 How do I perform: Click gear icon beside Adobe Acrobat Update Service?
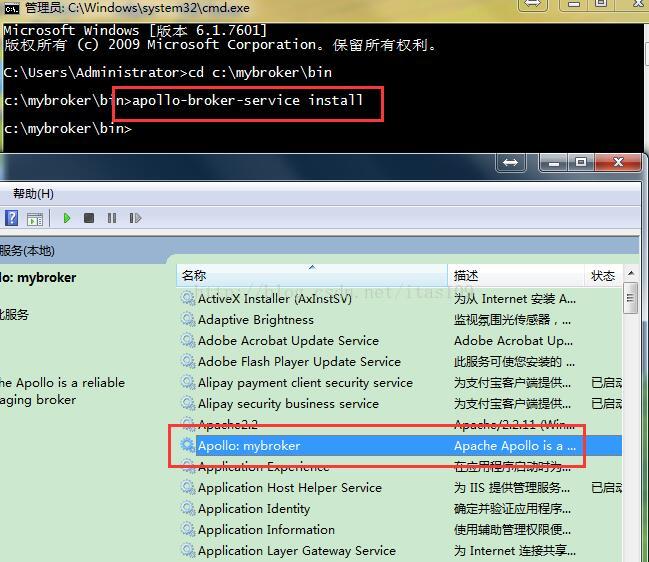188,341
